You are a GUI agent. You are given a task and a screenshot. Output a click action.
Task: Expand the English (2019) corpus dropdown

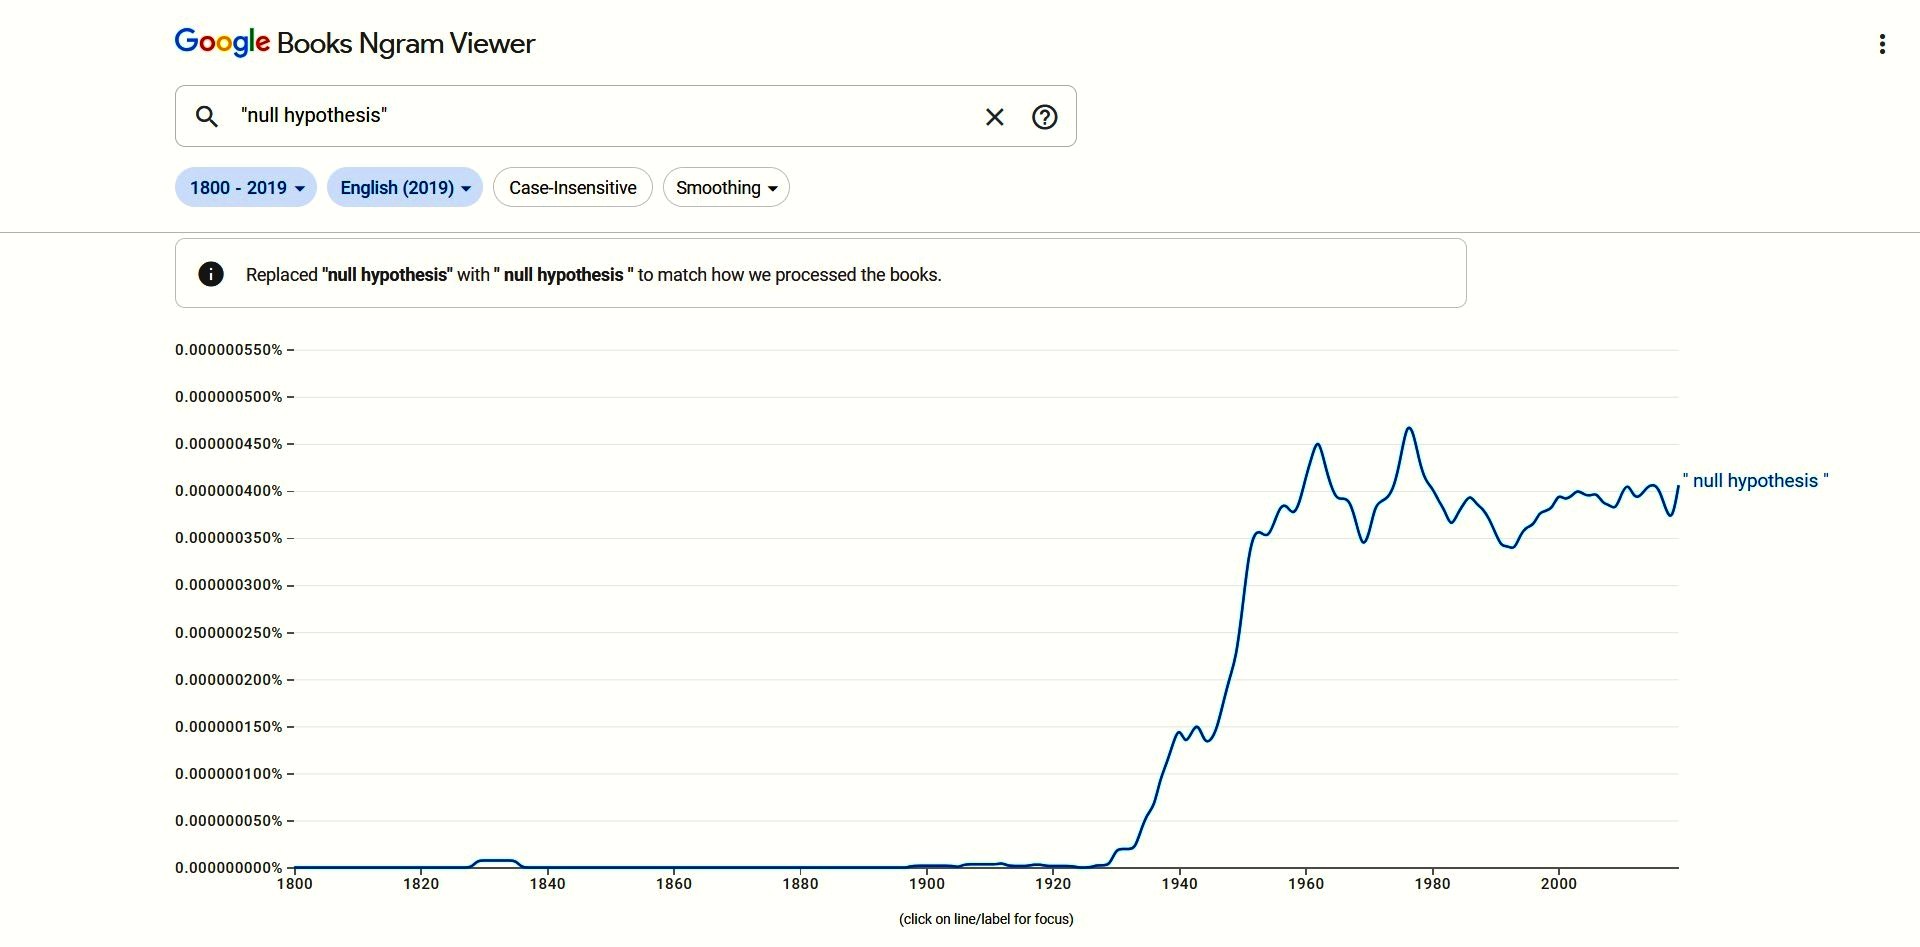coord(404,188)
